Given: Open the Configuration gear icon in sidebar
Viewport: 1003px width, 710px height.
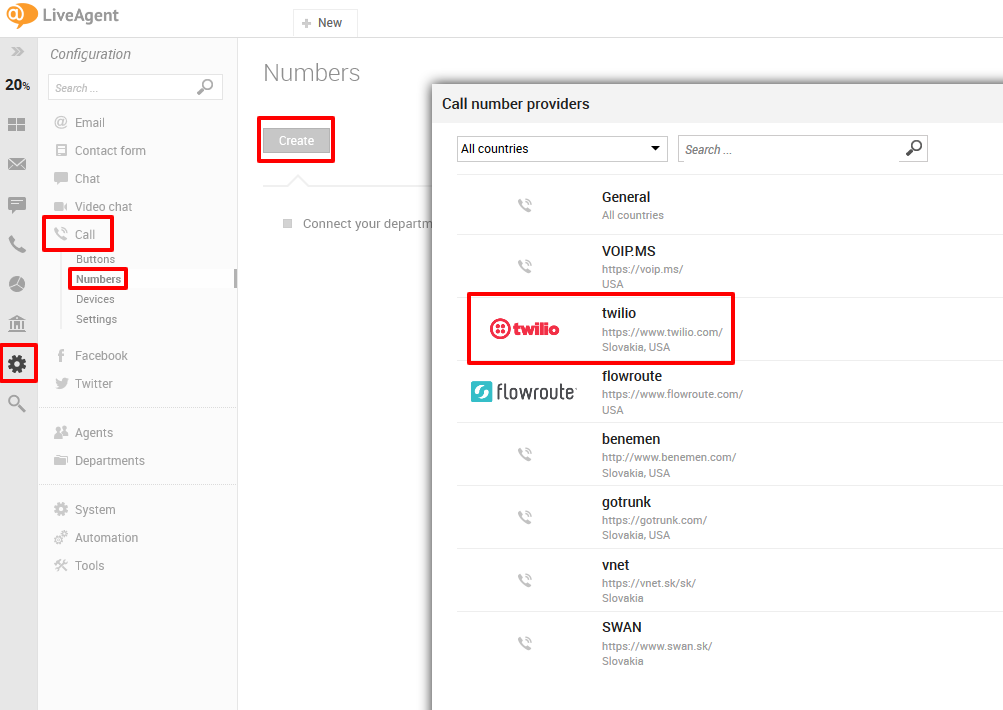Looking at the screenshot, I should (x=18, y=363).
